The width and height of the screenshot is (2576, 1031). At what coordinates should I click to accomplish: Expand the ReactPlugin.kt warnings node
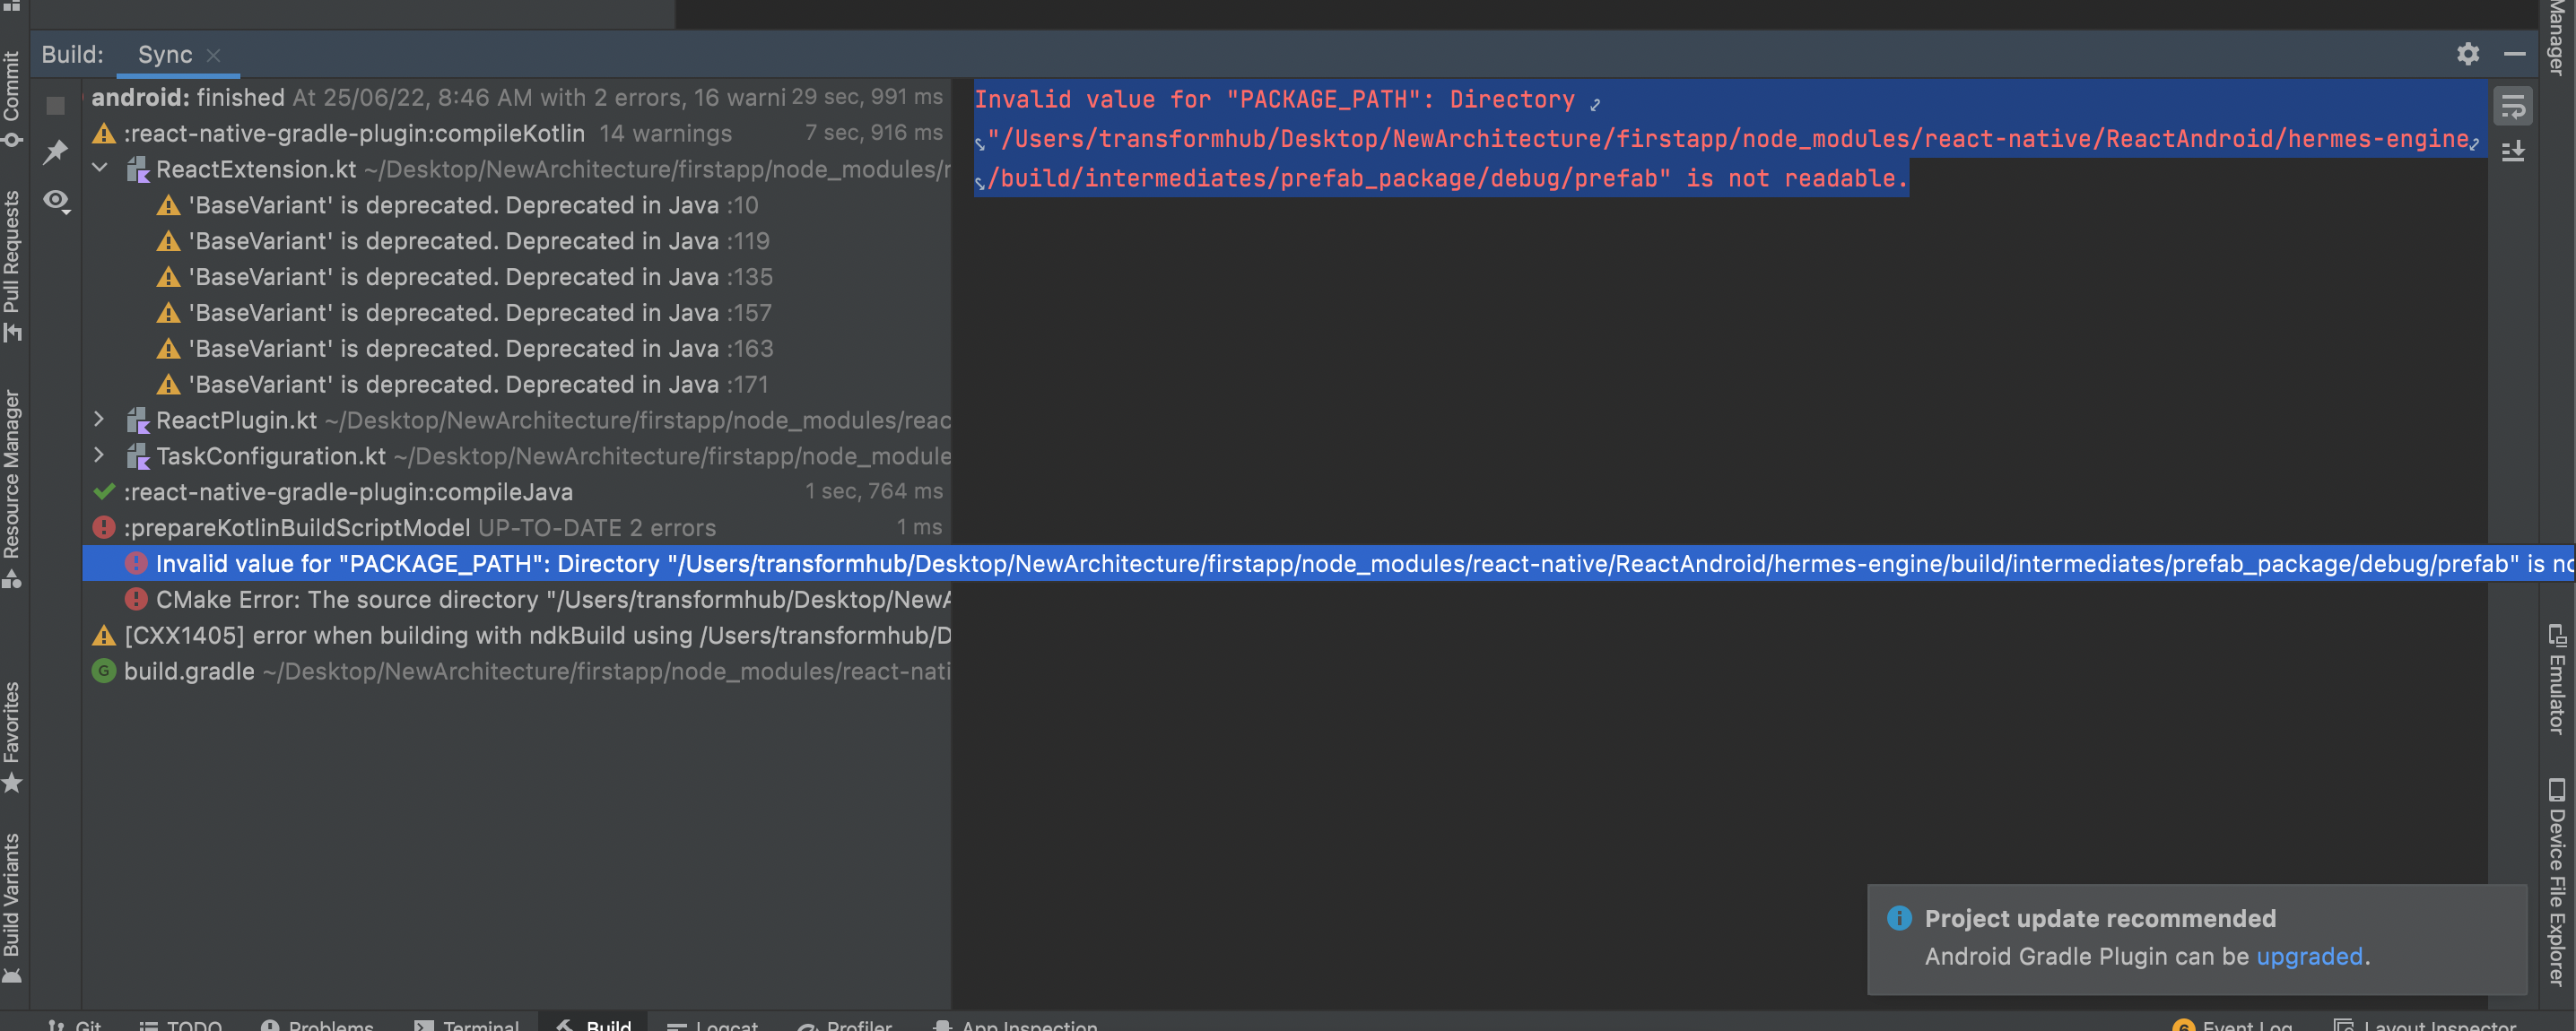pyautogui.click(x=99, y=420)
